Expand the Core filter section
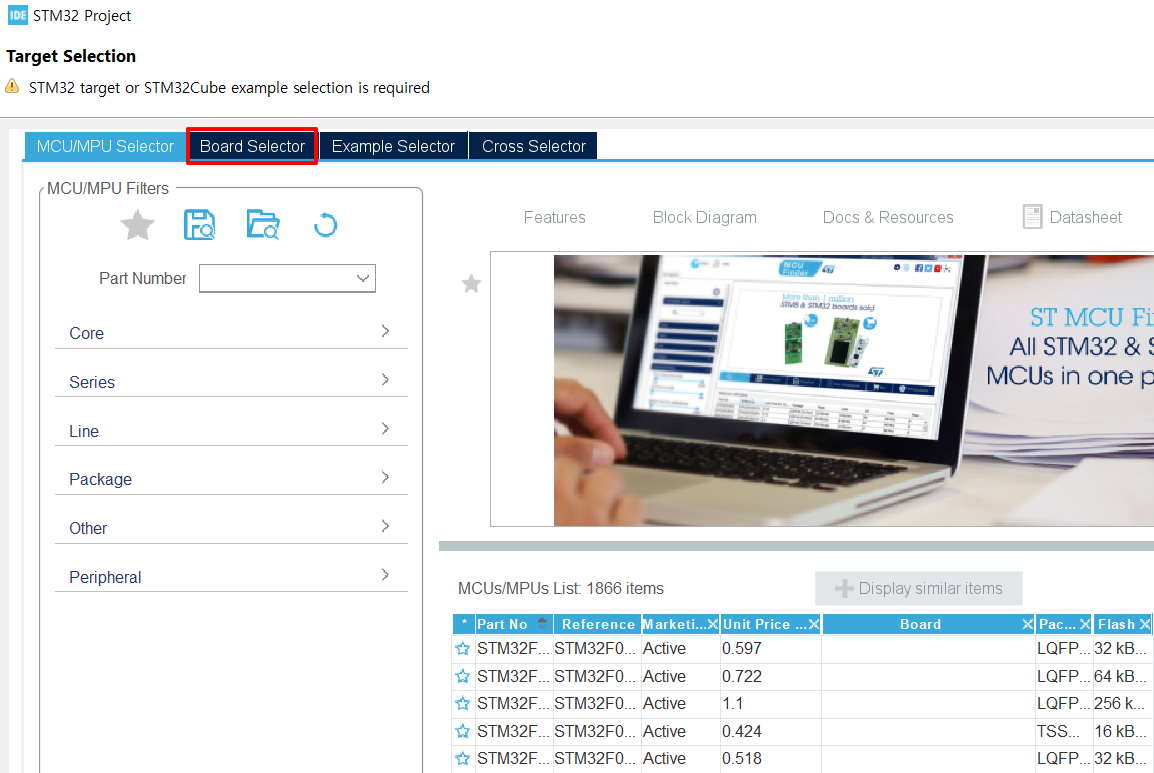The width and height of the screenshot is (1154, 773). click(231, 333)
